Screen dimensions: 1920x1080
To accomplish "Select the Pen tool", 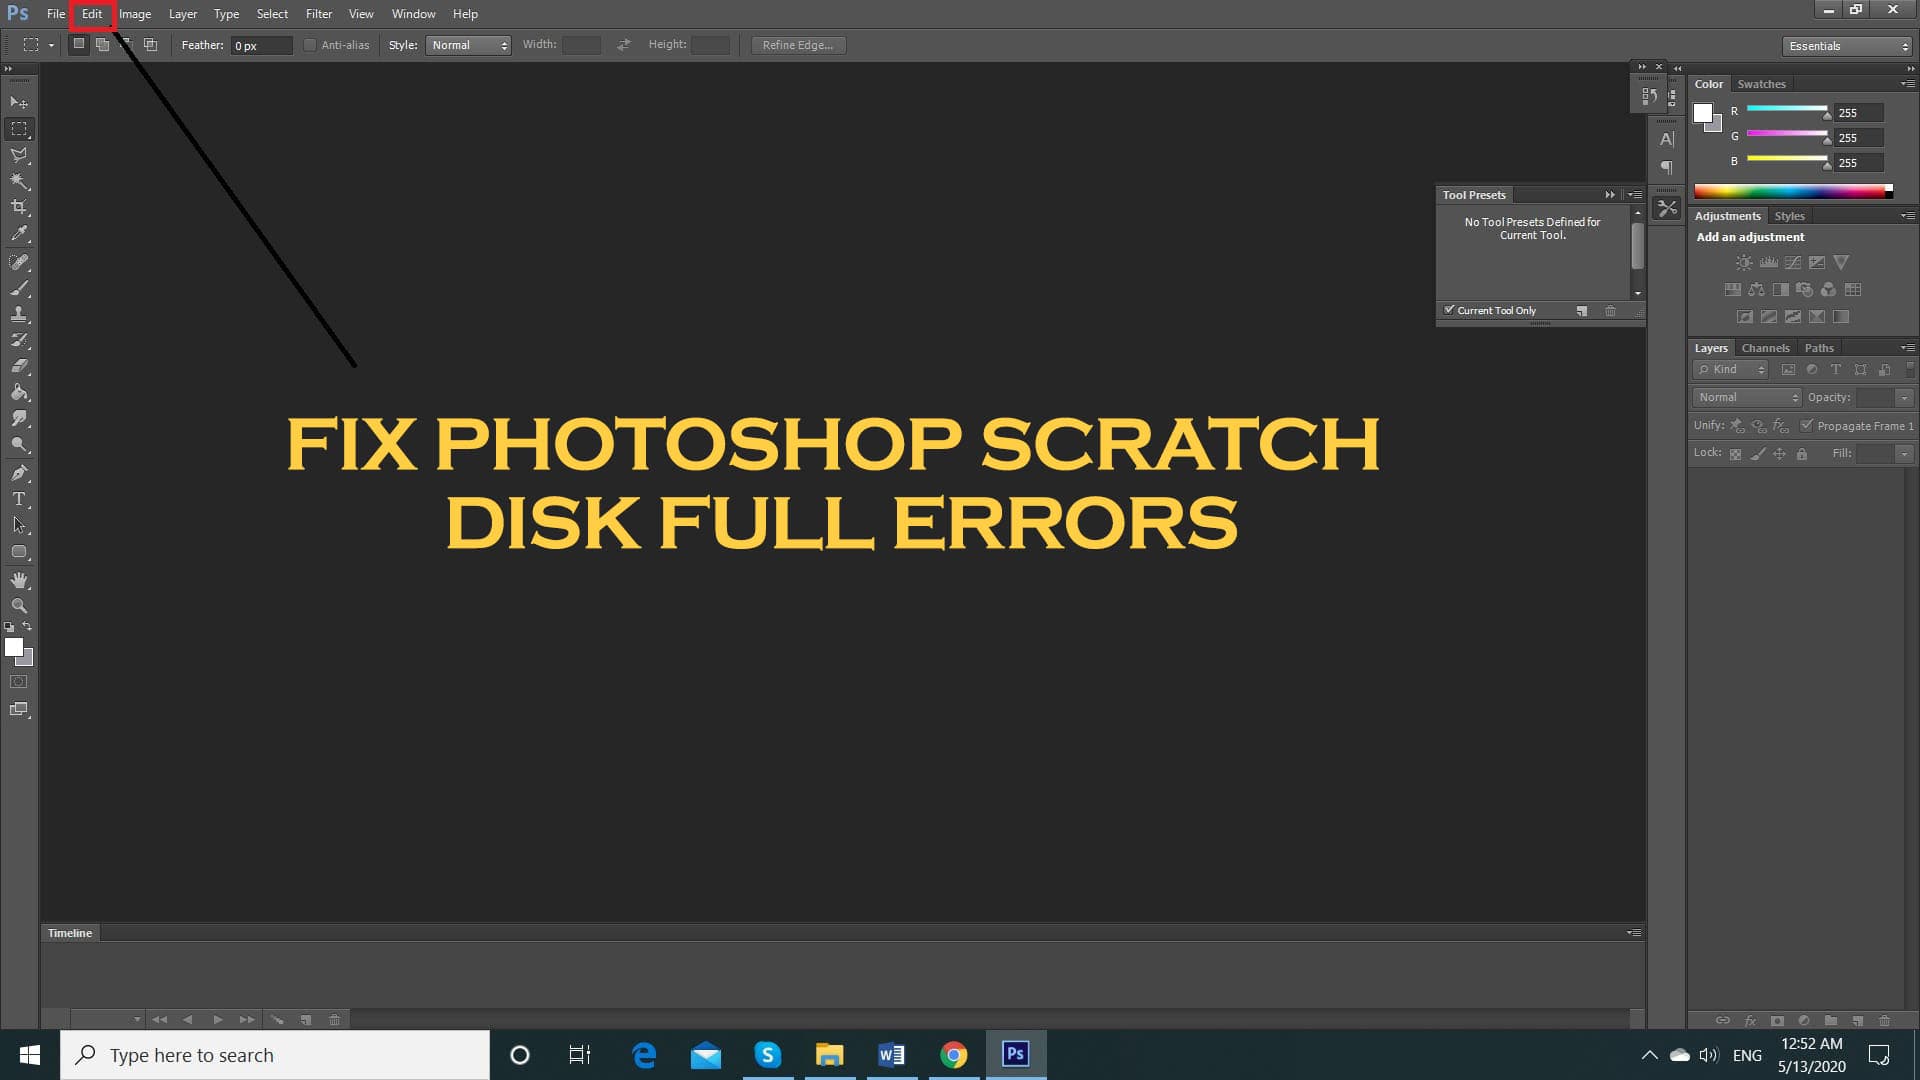I will pyautogui.click(x=19, y=473).
